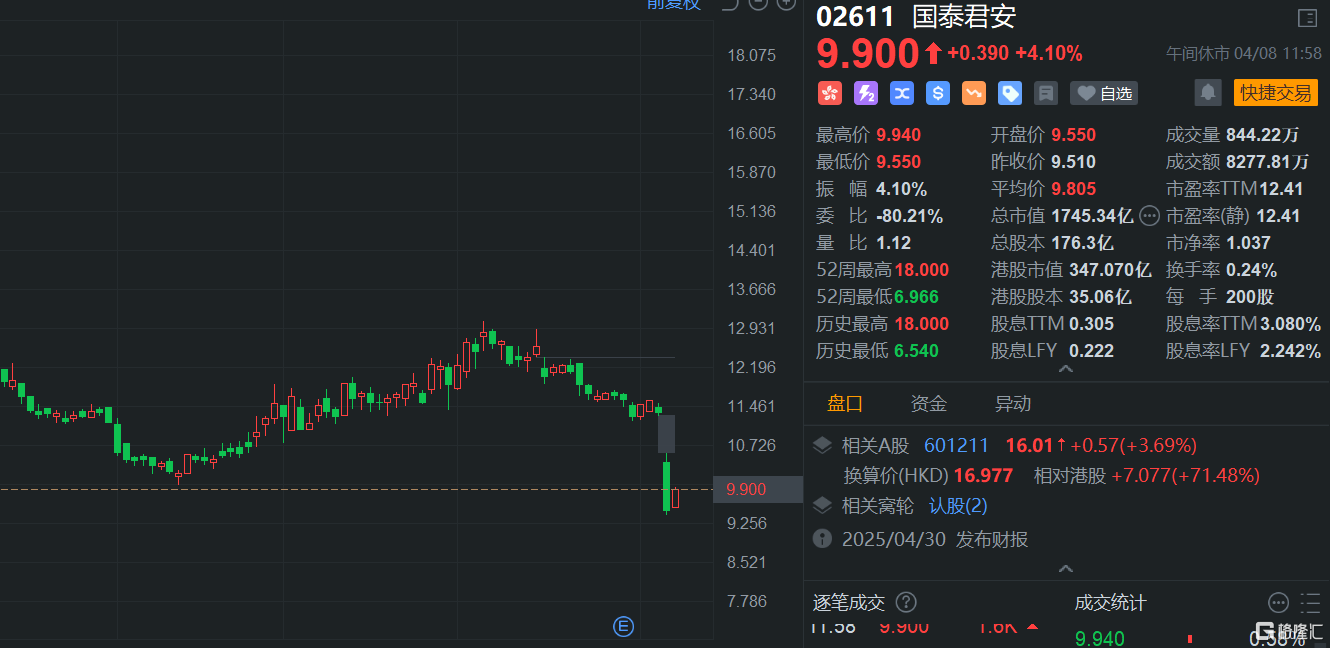The image size is (1330, 648).
Task: Click the stock code 02611
Action: (857, 17)
